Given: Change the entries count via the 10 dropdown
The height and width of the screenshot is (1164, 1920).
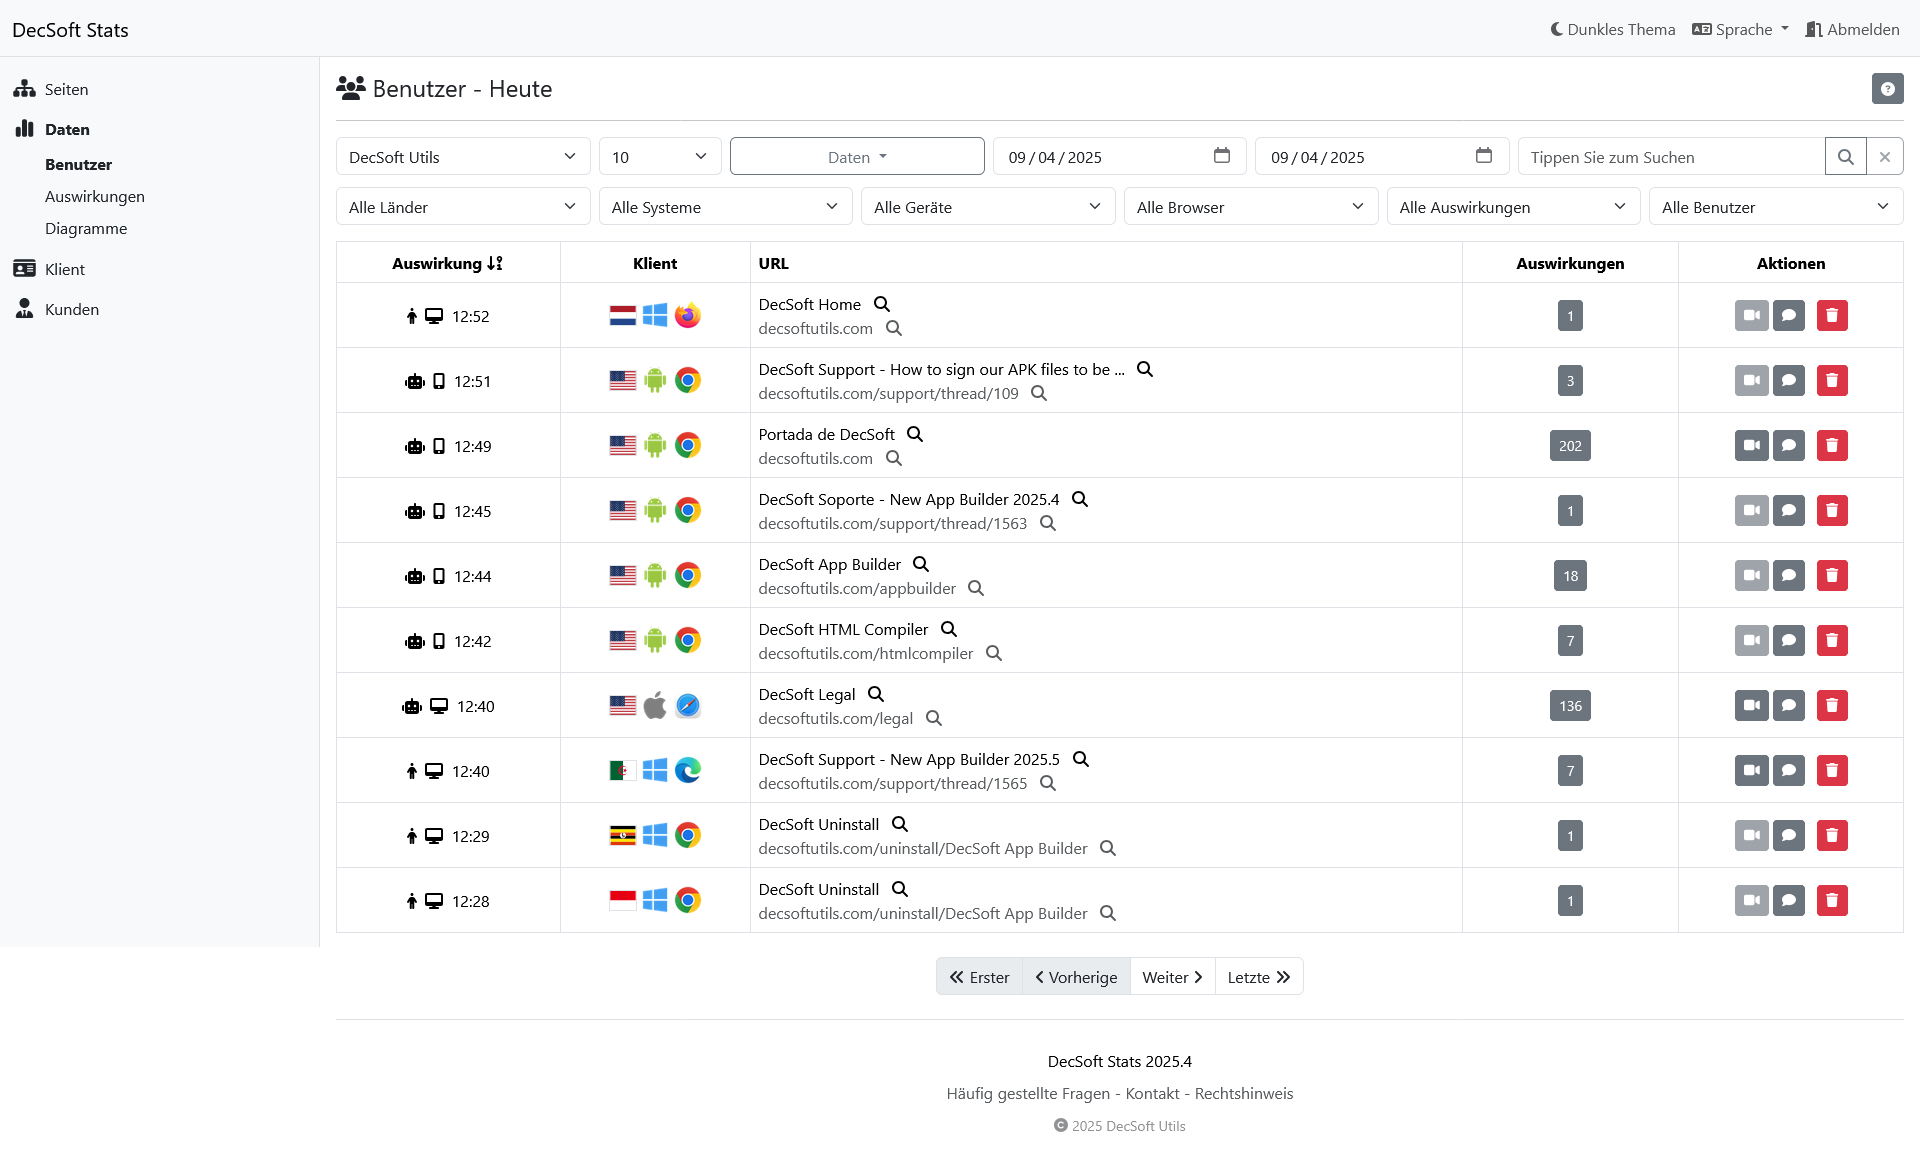Looking at the screenshot, I should point(659,156).
